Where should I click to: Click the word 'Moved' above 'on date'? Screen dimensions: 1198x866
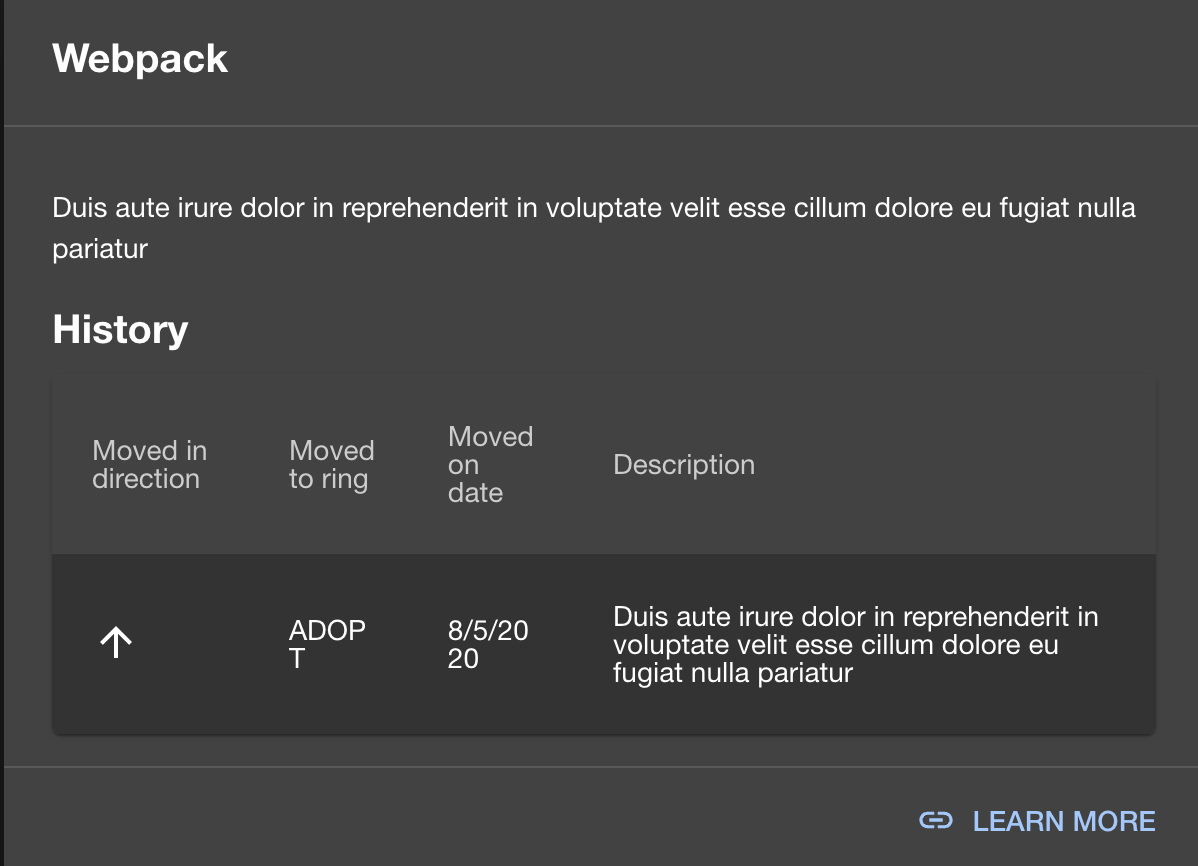(x=491, y=436)
